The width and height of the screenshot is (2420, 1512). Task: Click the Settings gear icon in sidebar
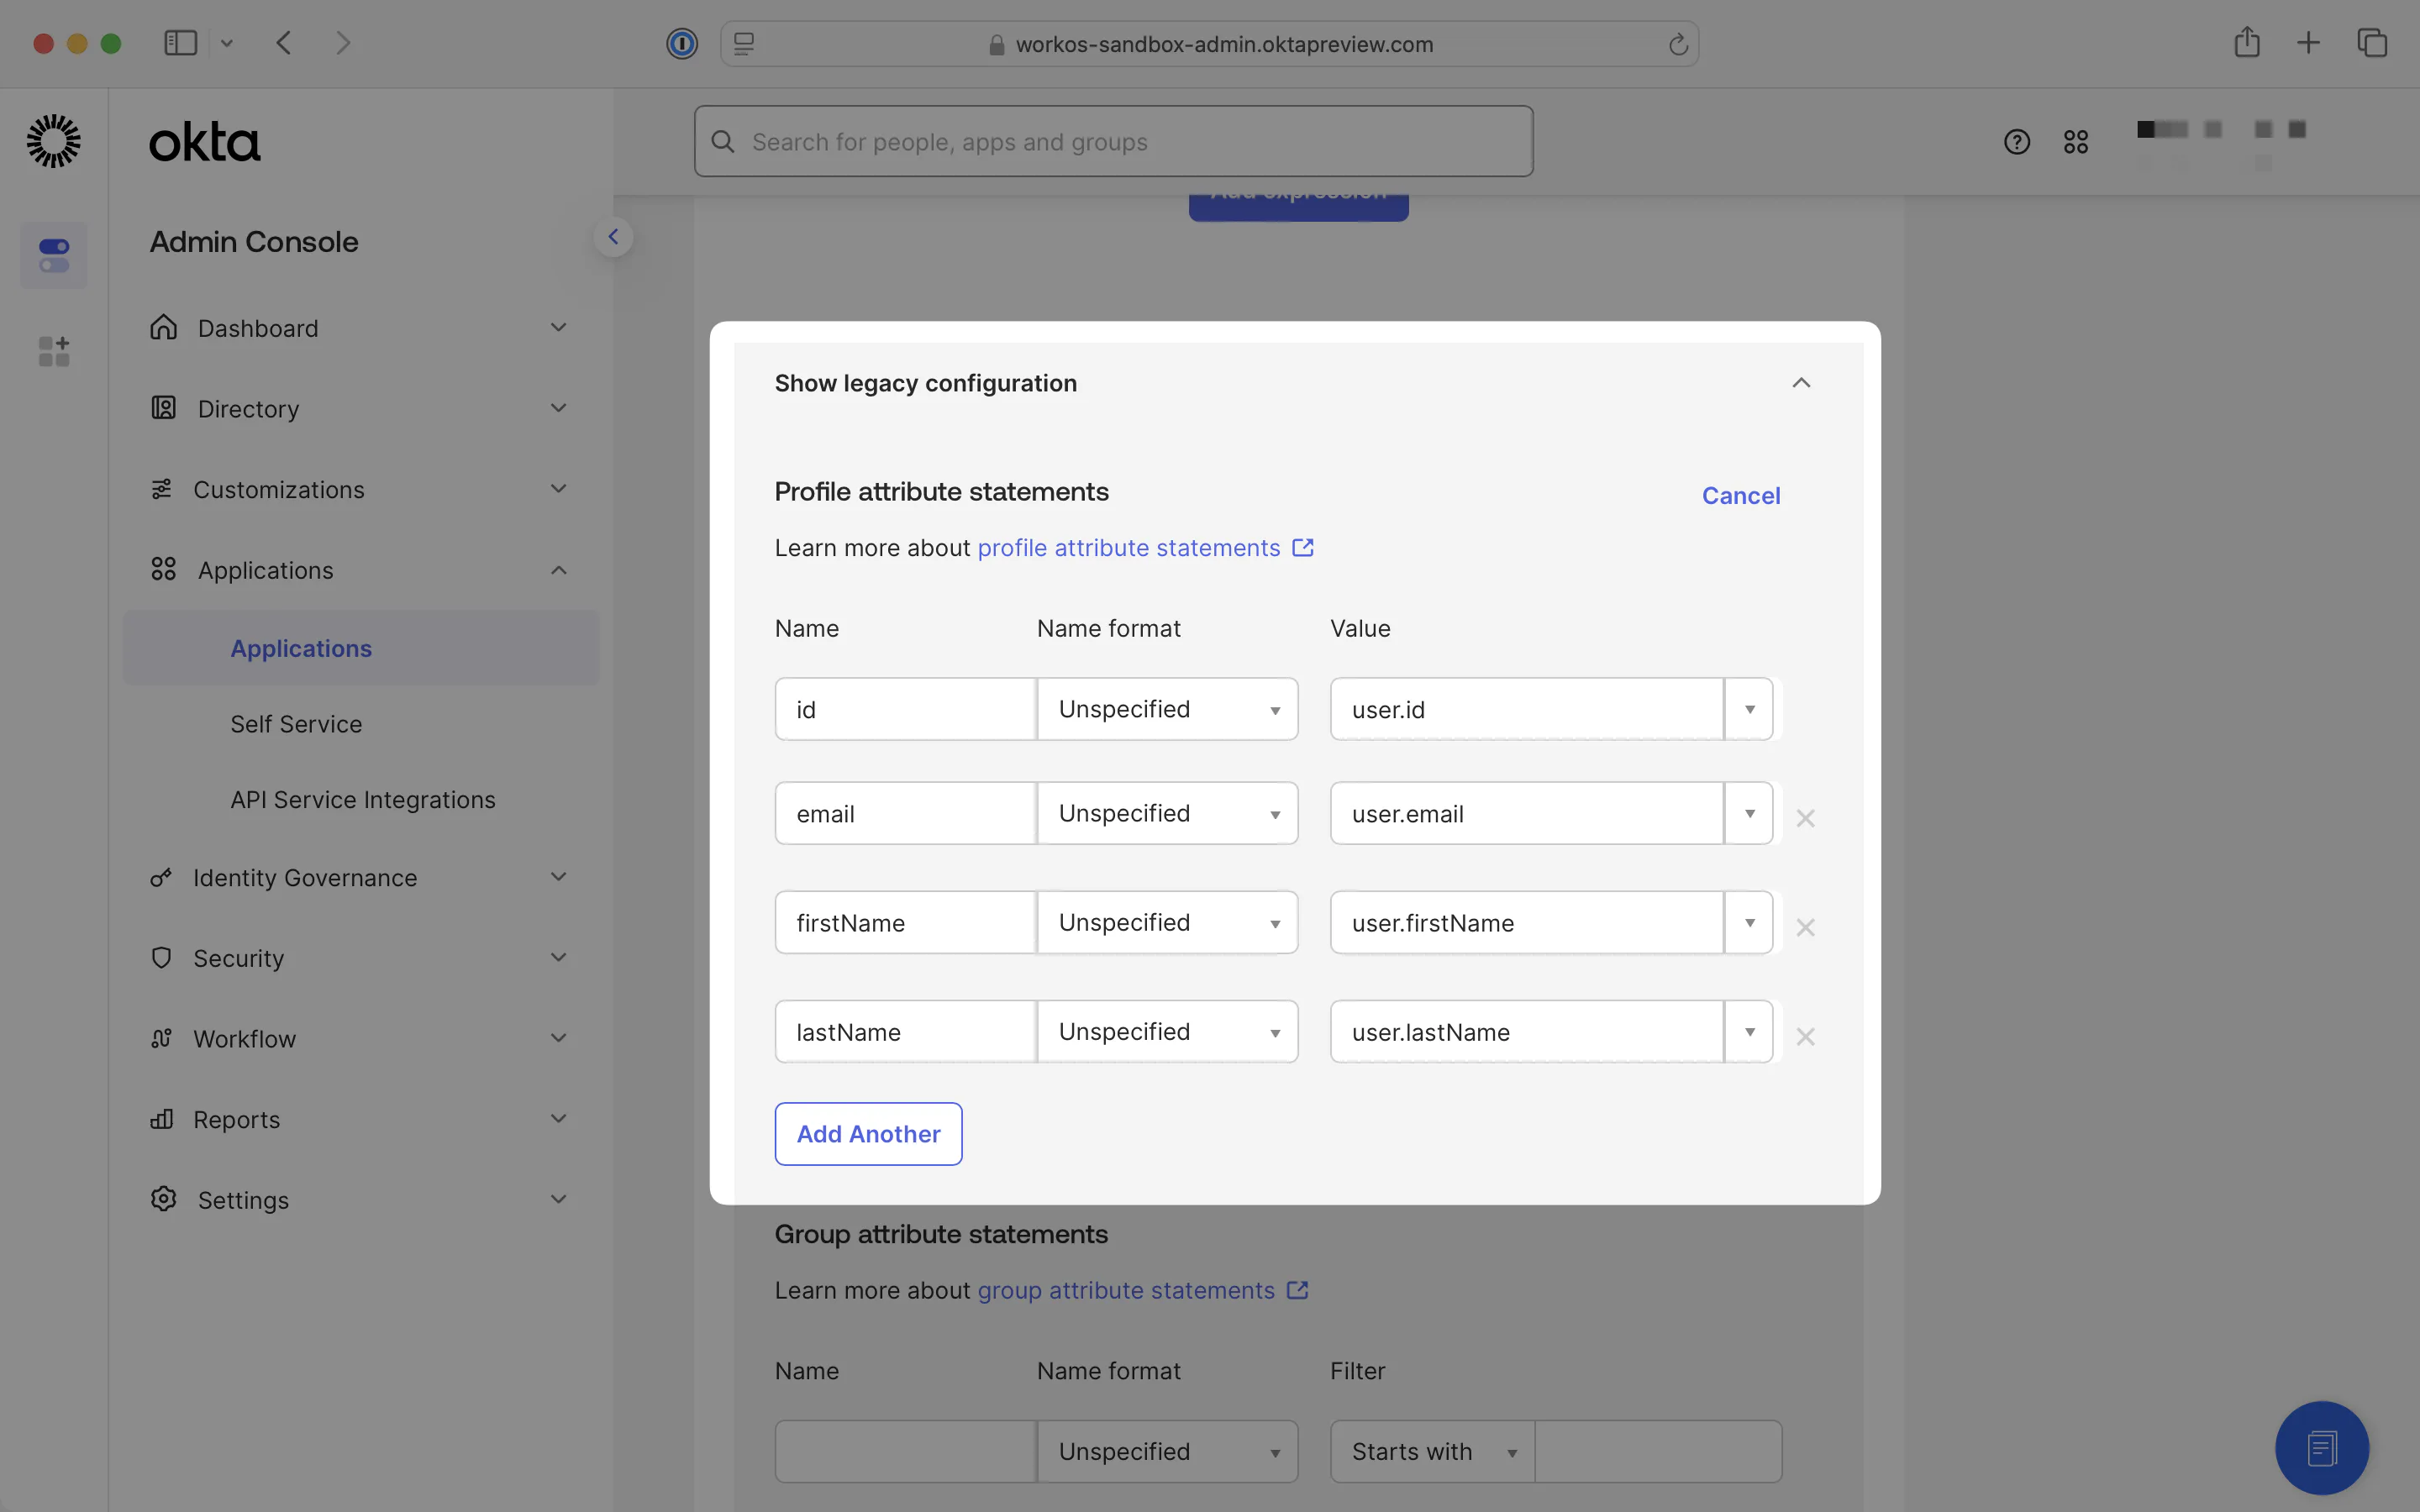163,1199
